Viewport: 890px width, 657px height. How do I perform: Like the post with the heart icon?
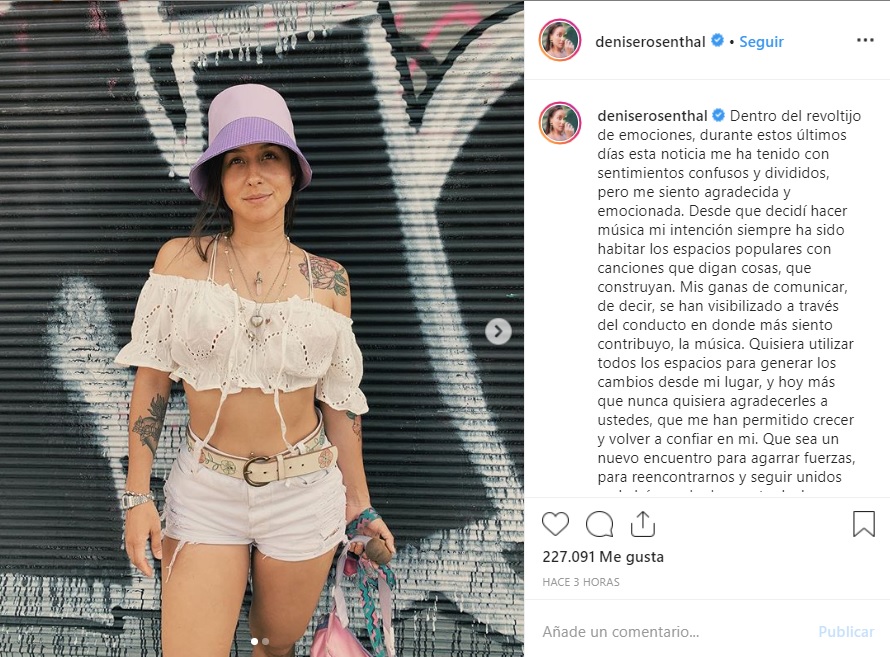[555, 524]
